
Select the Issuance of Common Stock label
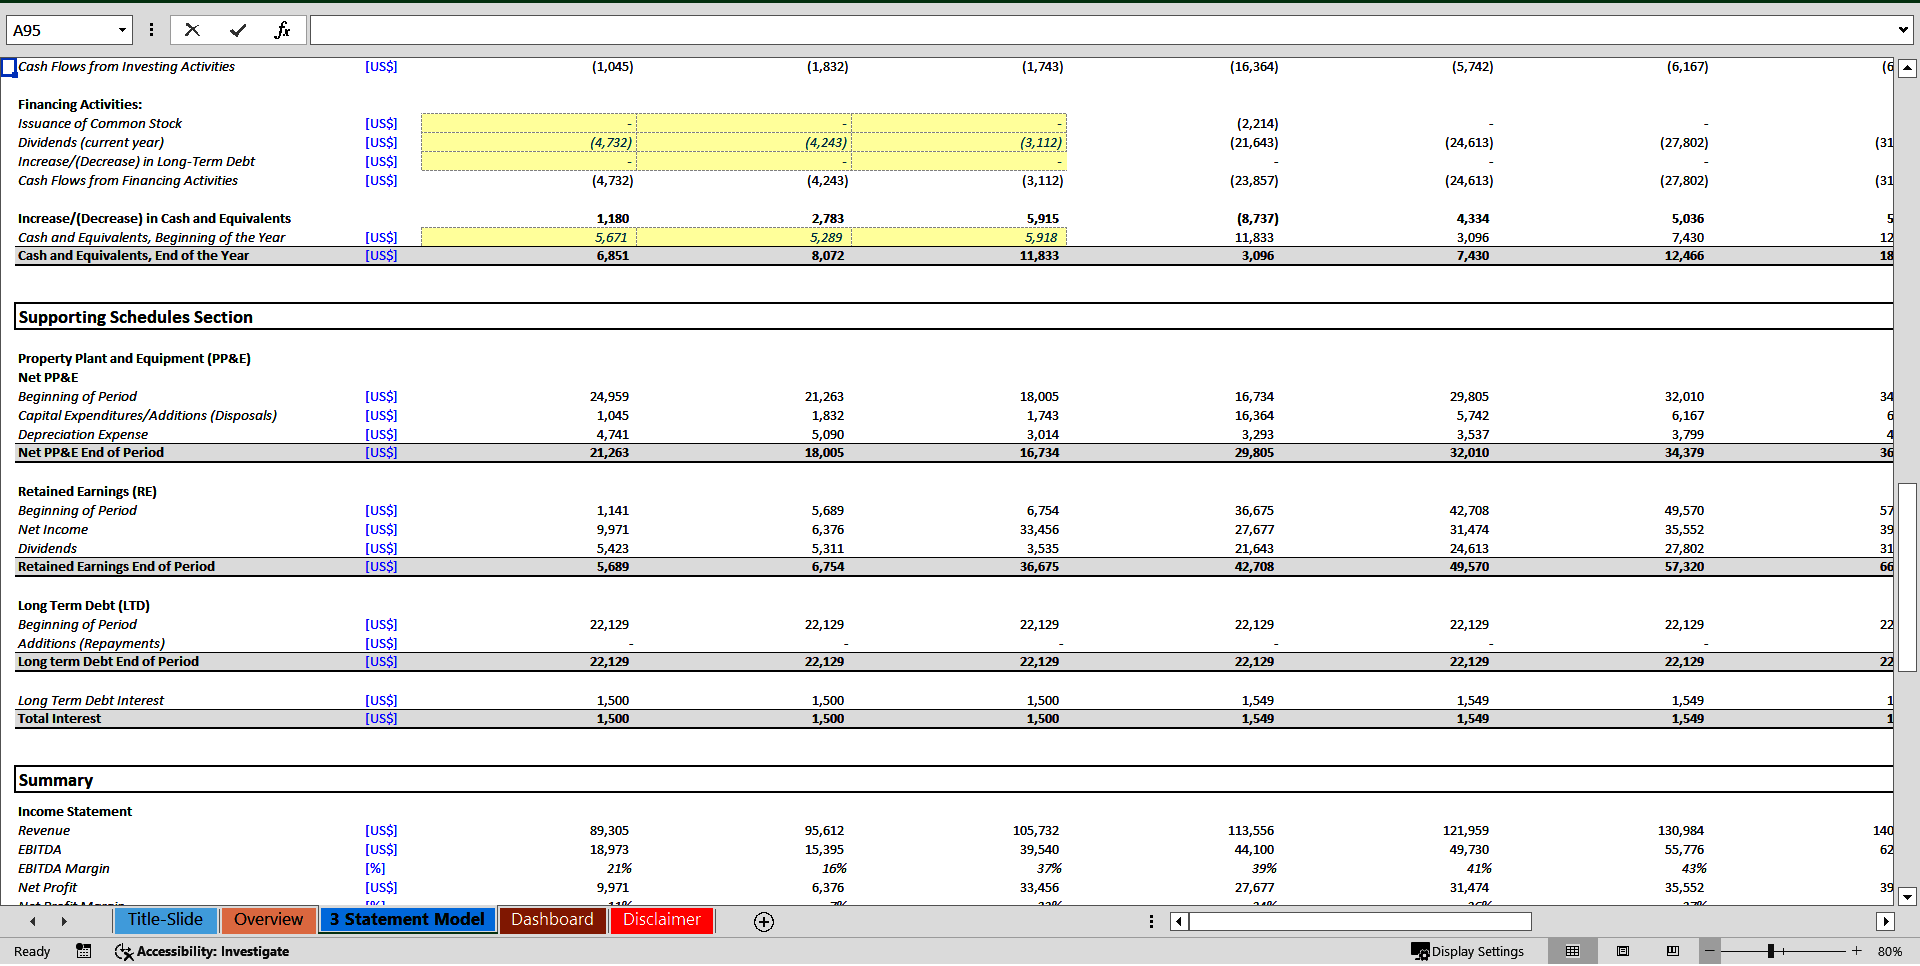[100, 123]
